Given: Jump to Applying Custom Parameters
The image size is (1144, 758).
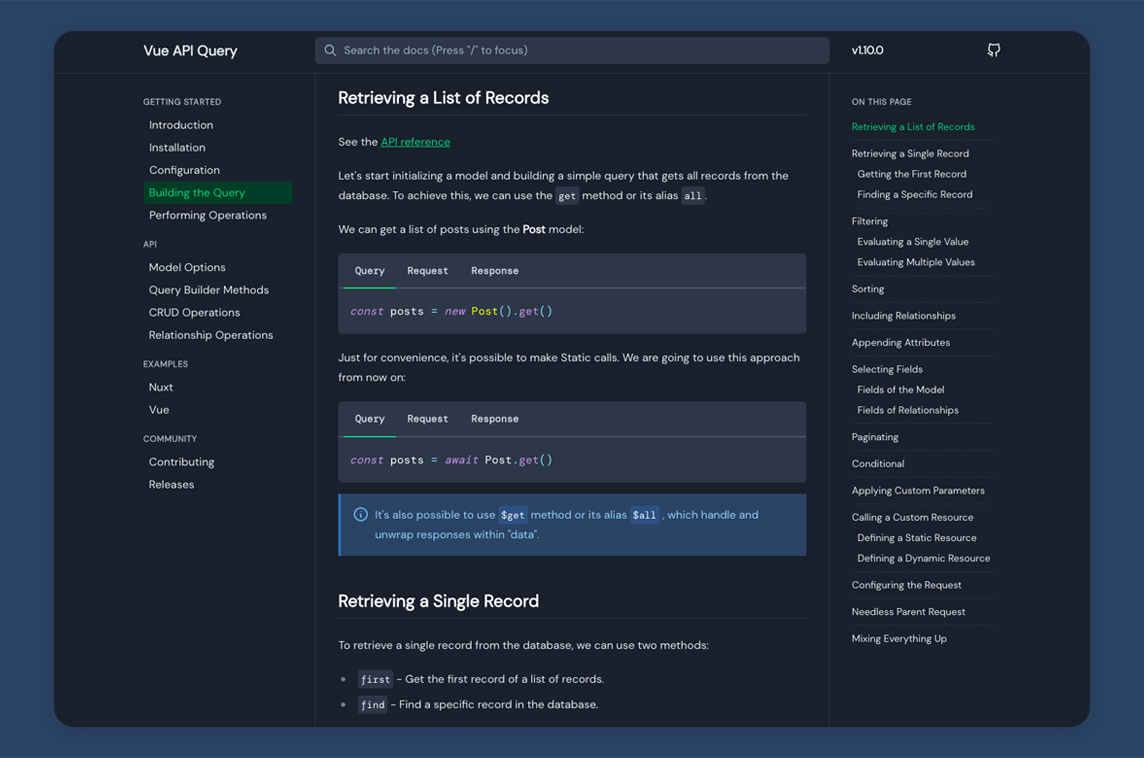Looking at the screenshot, I should pos(918,490).
